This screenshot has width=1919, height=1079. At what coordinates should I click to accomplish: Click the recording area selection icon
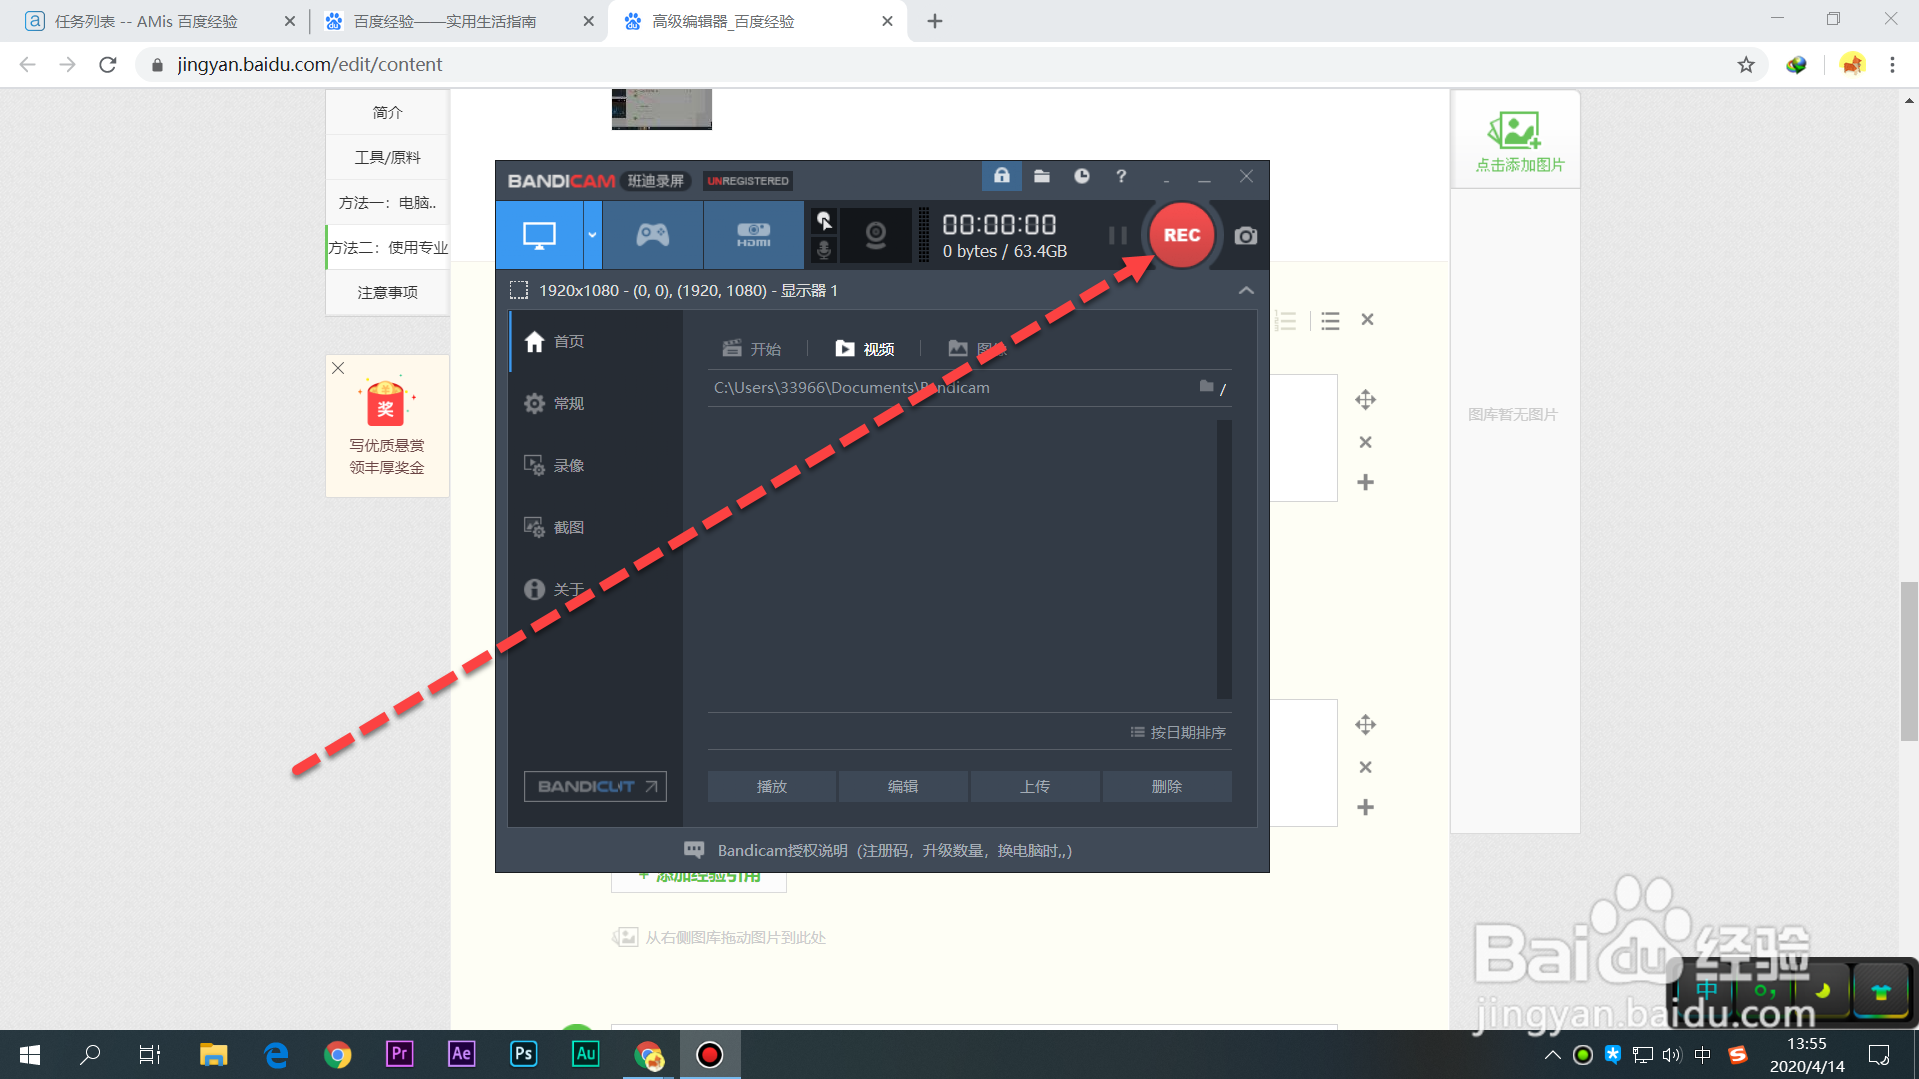[519, 290]
